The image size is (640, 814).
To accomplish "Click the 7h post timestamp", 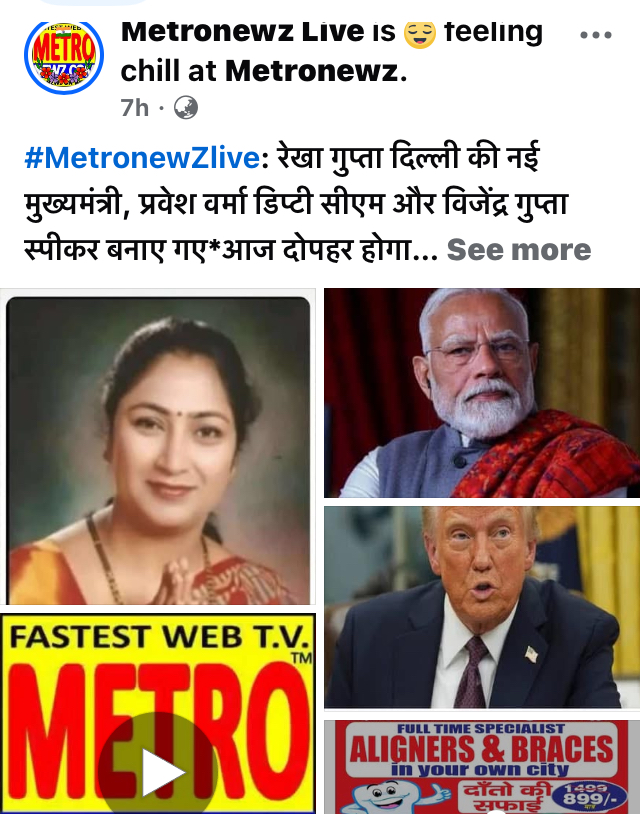I will coord(134,108).
